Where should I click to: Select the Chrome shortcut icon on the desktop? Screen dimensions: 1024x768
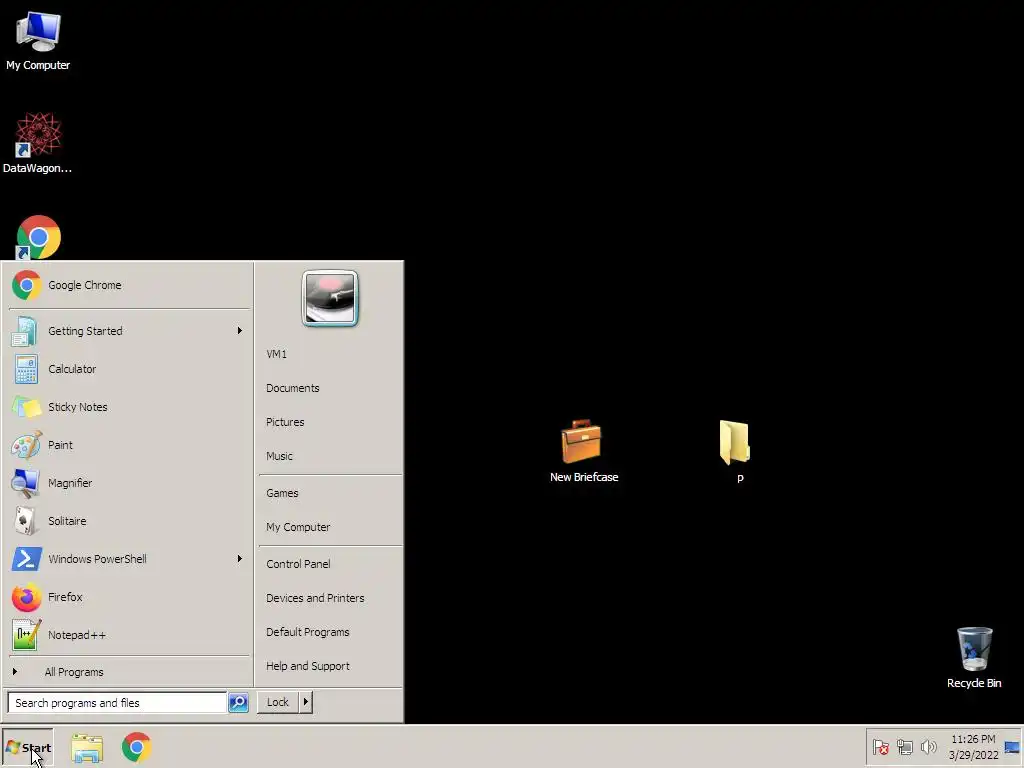click(x=38, y=238)
